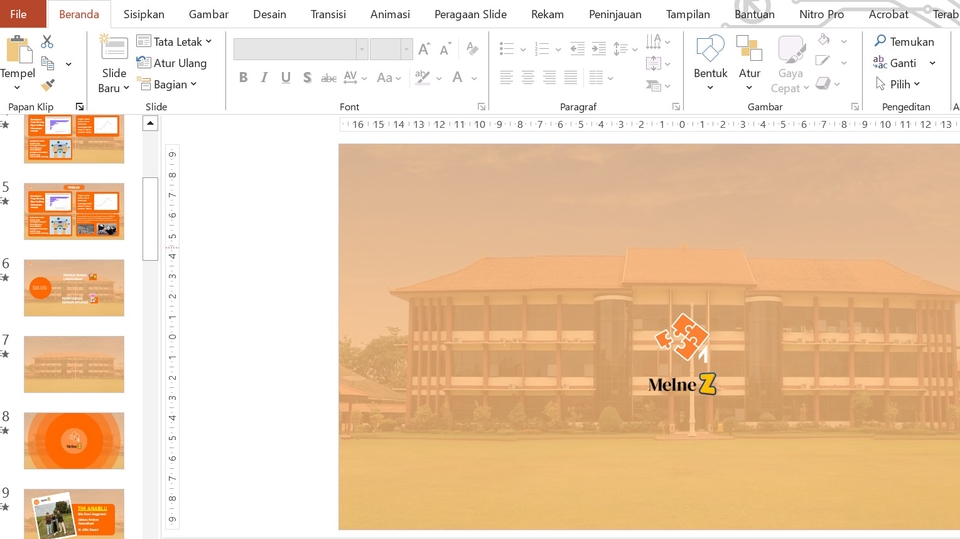The image size is (960, 539).
Task: Open the Font dialog launcher
Action: pos(481,107)
